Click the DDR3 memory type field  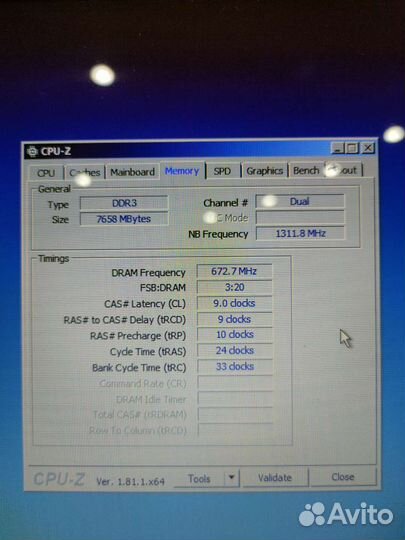(x=124, y=203)
